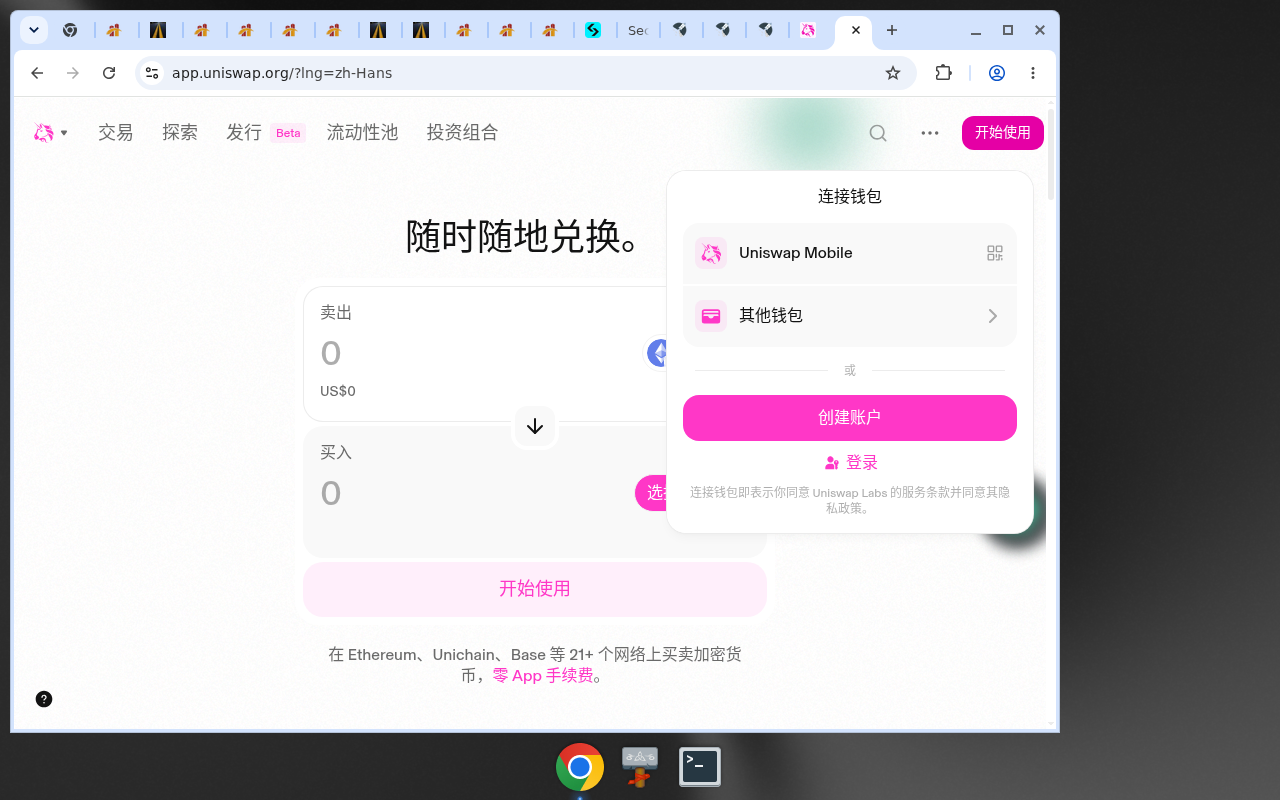Open the 流动性池 navigation item
Screen dimensions: 1280x800
[363, 132]
